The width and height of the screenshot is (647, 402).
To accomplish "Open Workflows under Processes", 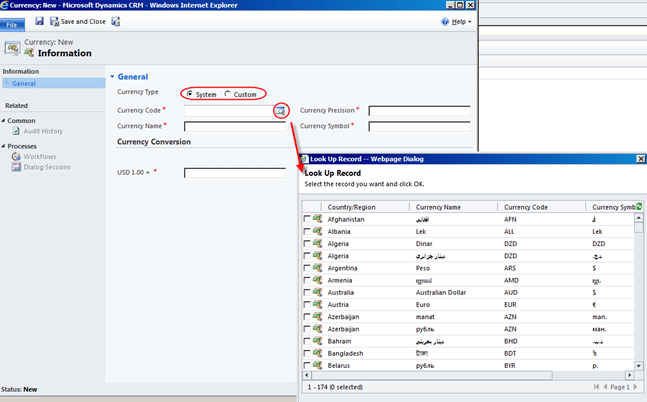I will point(40,156).
